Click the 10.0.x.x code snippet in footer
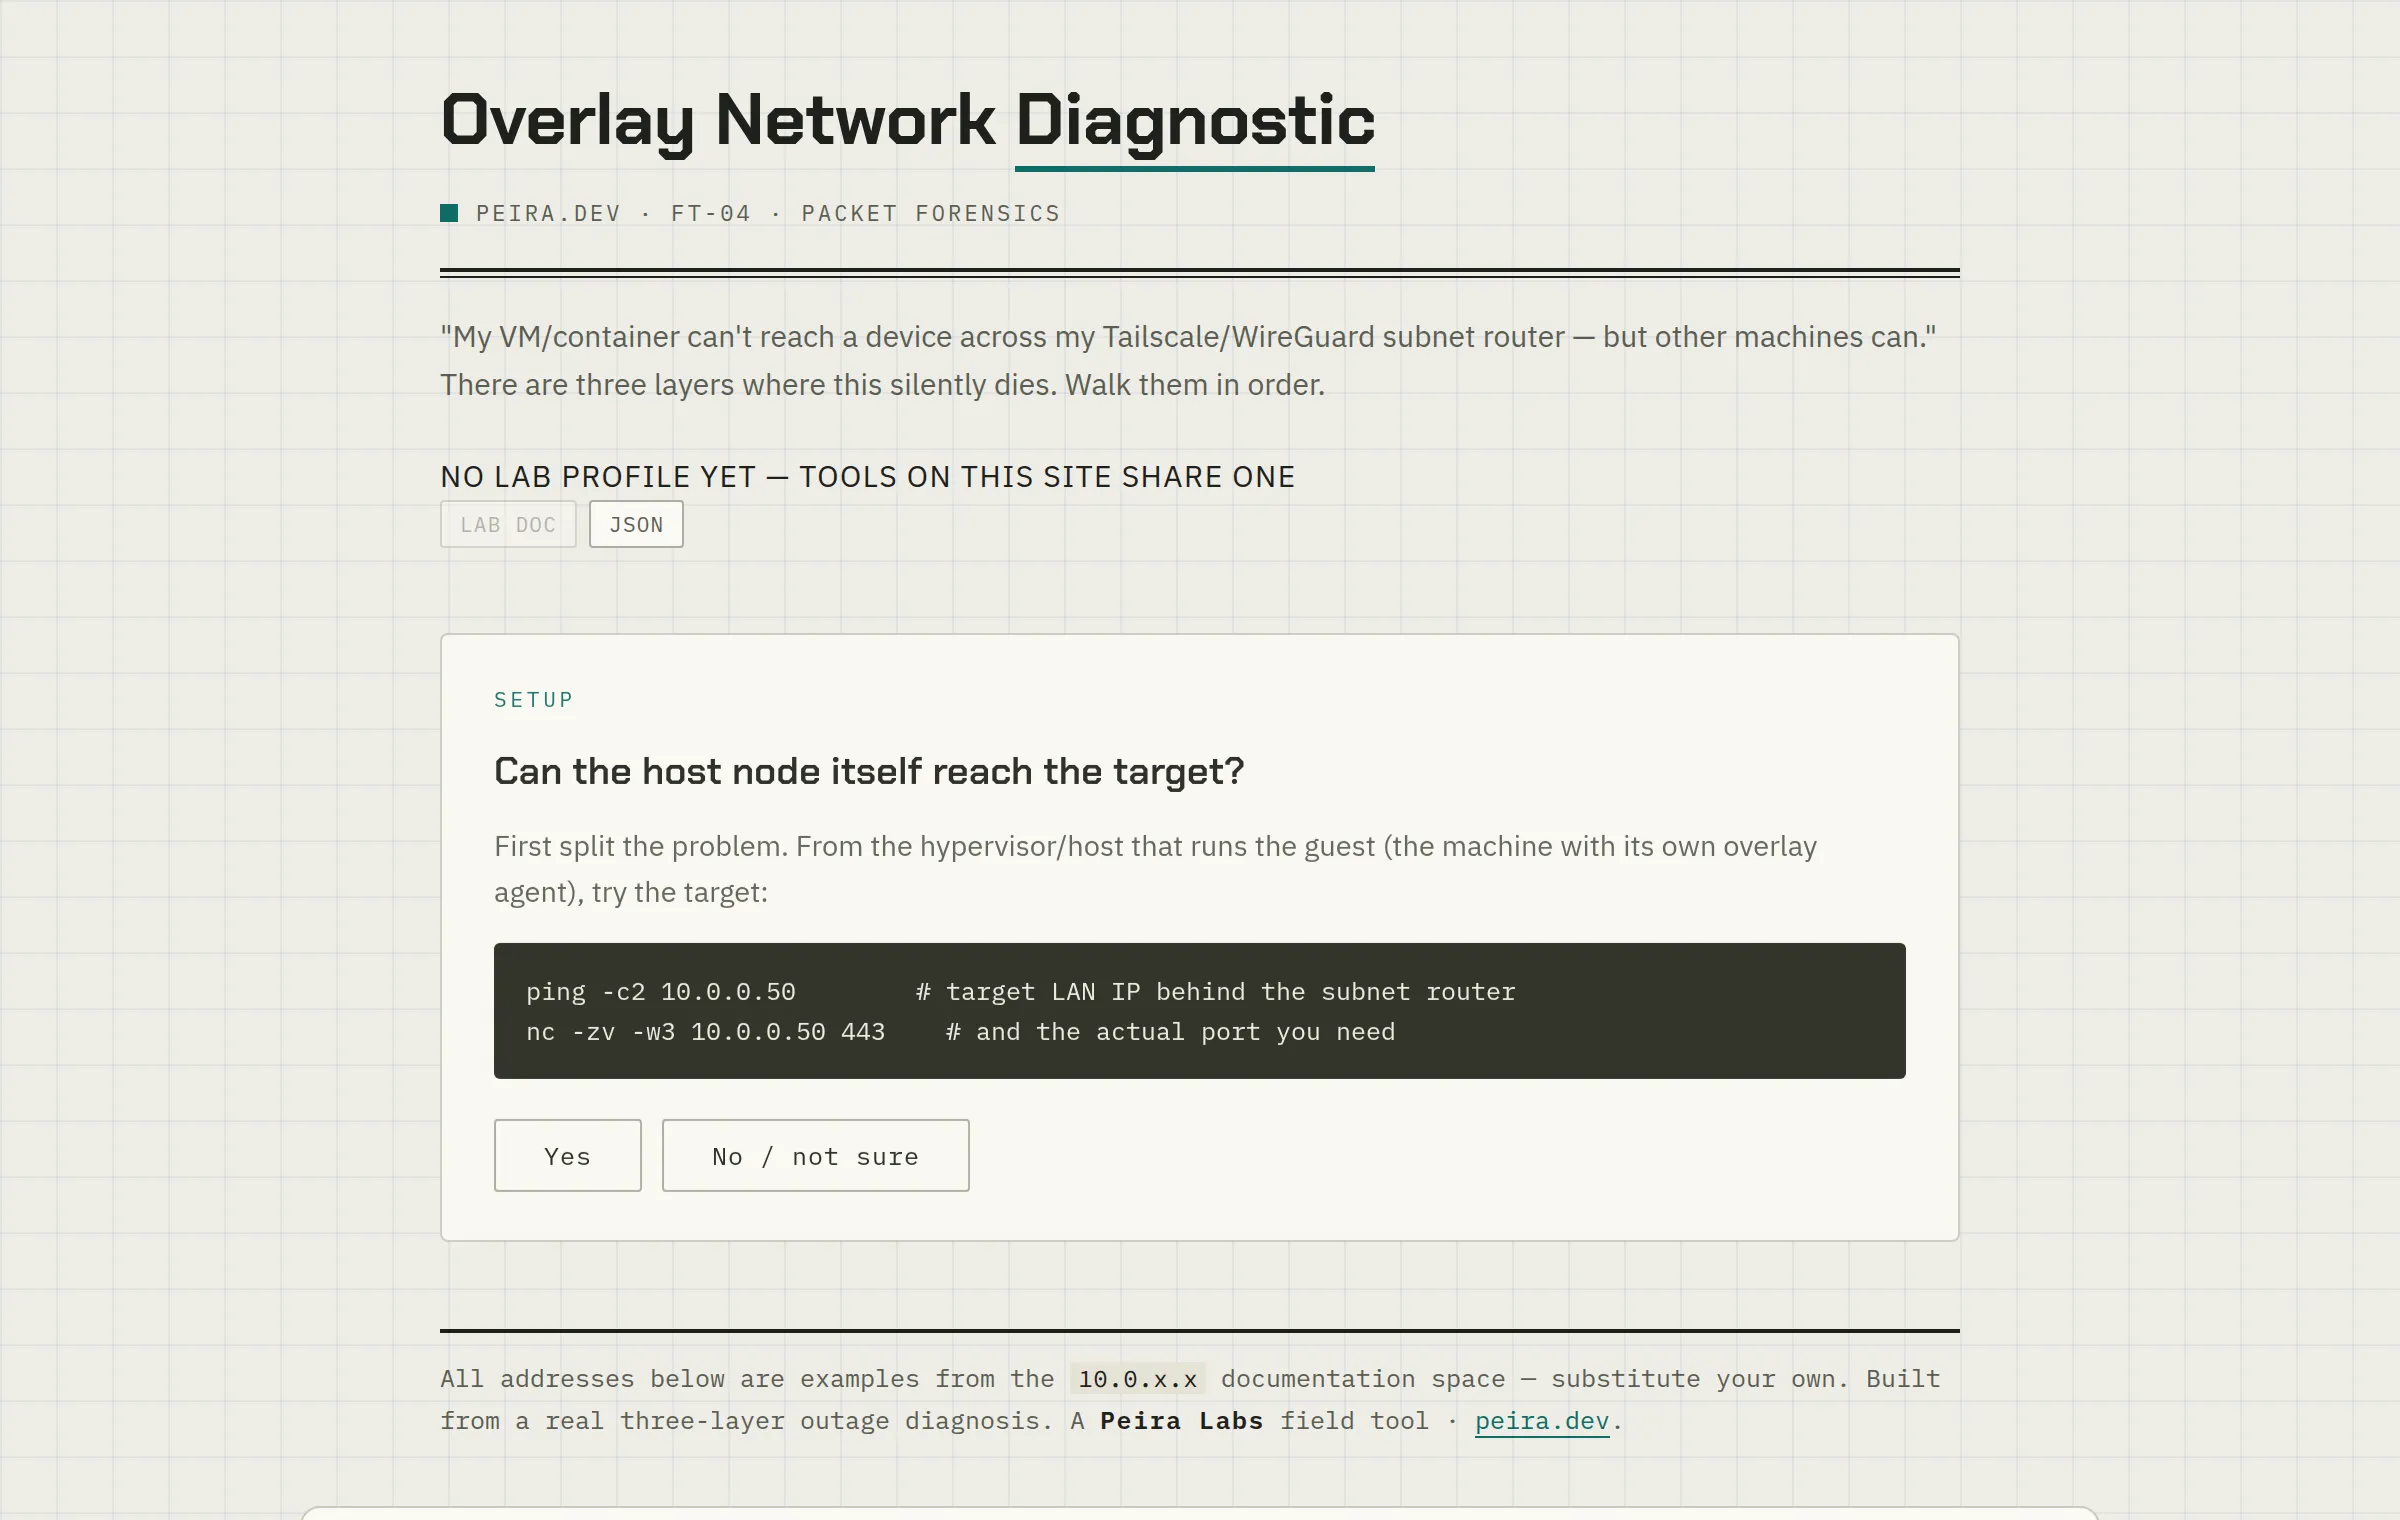The width and height of the screenshot is (2400, 1520). tap(1137, 1379)
